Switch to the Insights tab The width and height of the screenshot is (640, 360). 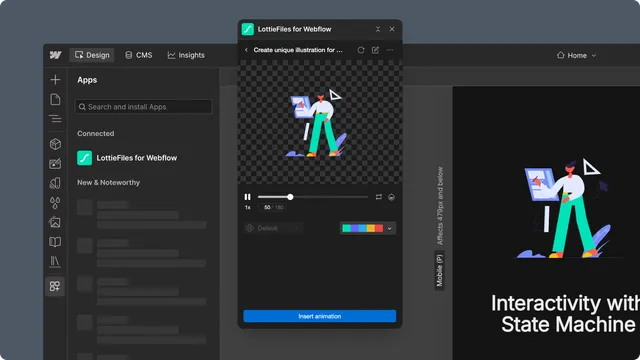point(186,55)
